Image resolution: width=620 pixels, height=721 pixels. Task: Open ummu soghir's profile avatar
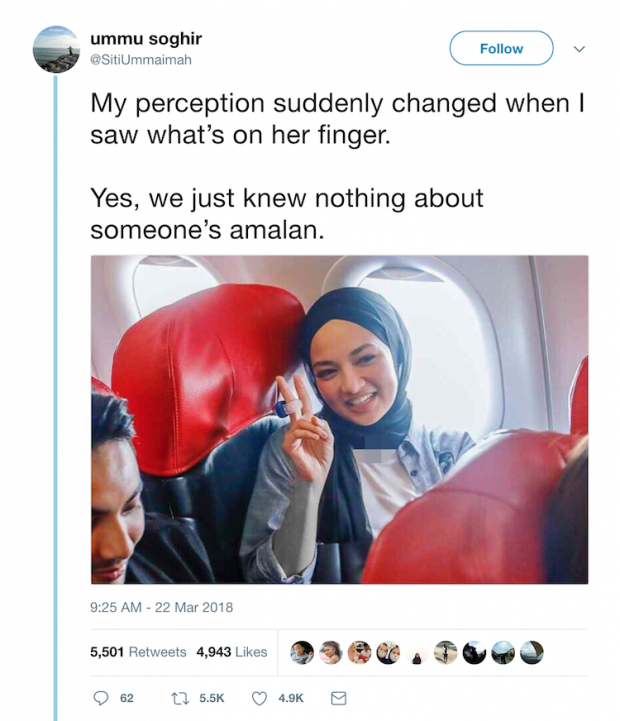pyautogui.click(x=57, y=49)
